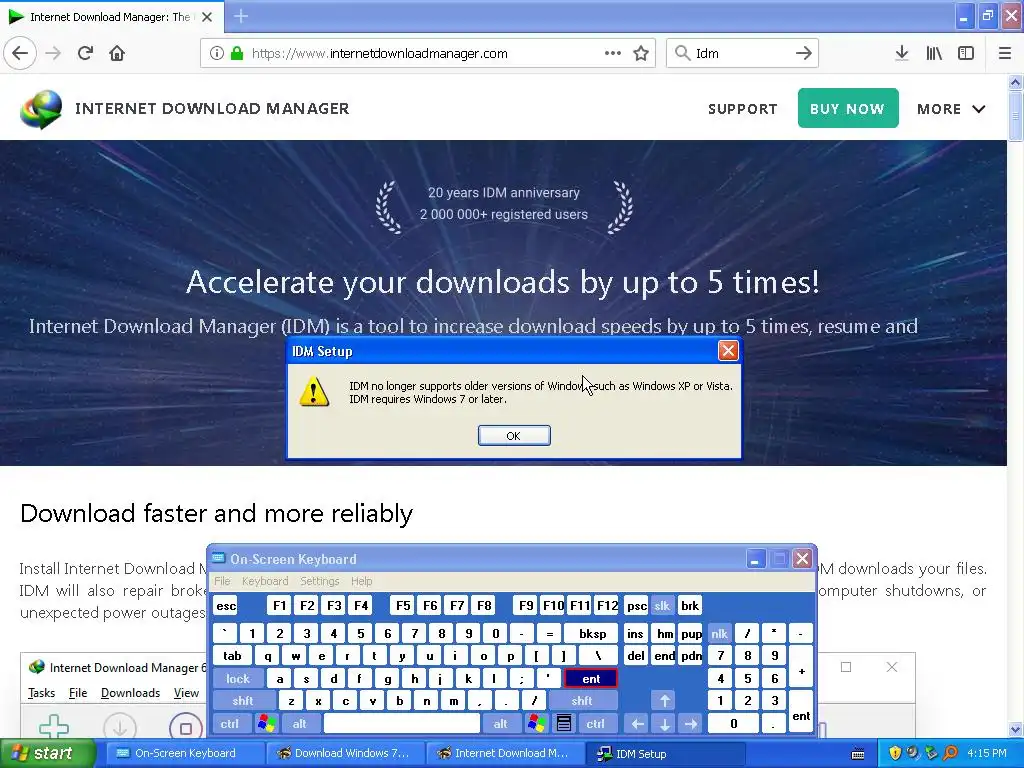Click the right arrow key on On-Screen Keyboard
1024x768 pixels.
pyautogui.click(x=691, y=724)
